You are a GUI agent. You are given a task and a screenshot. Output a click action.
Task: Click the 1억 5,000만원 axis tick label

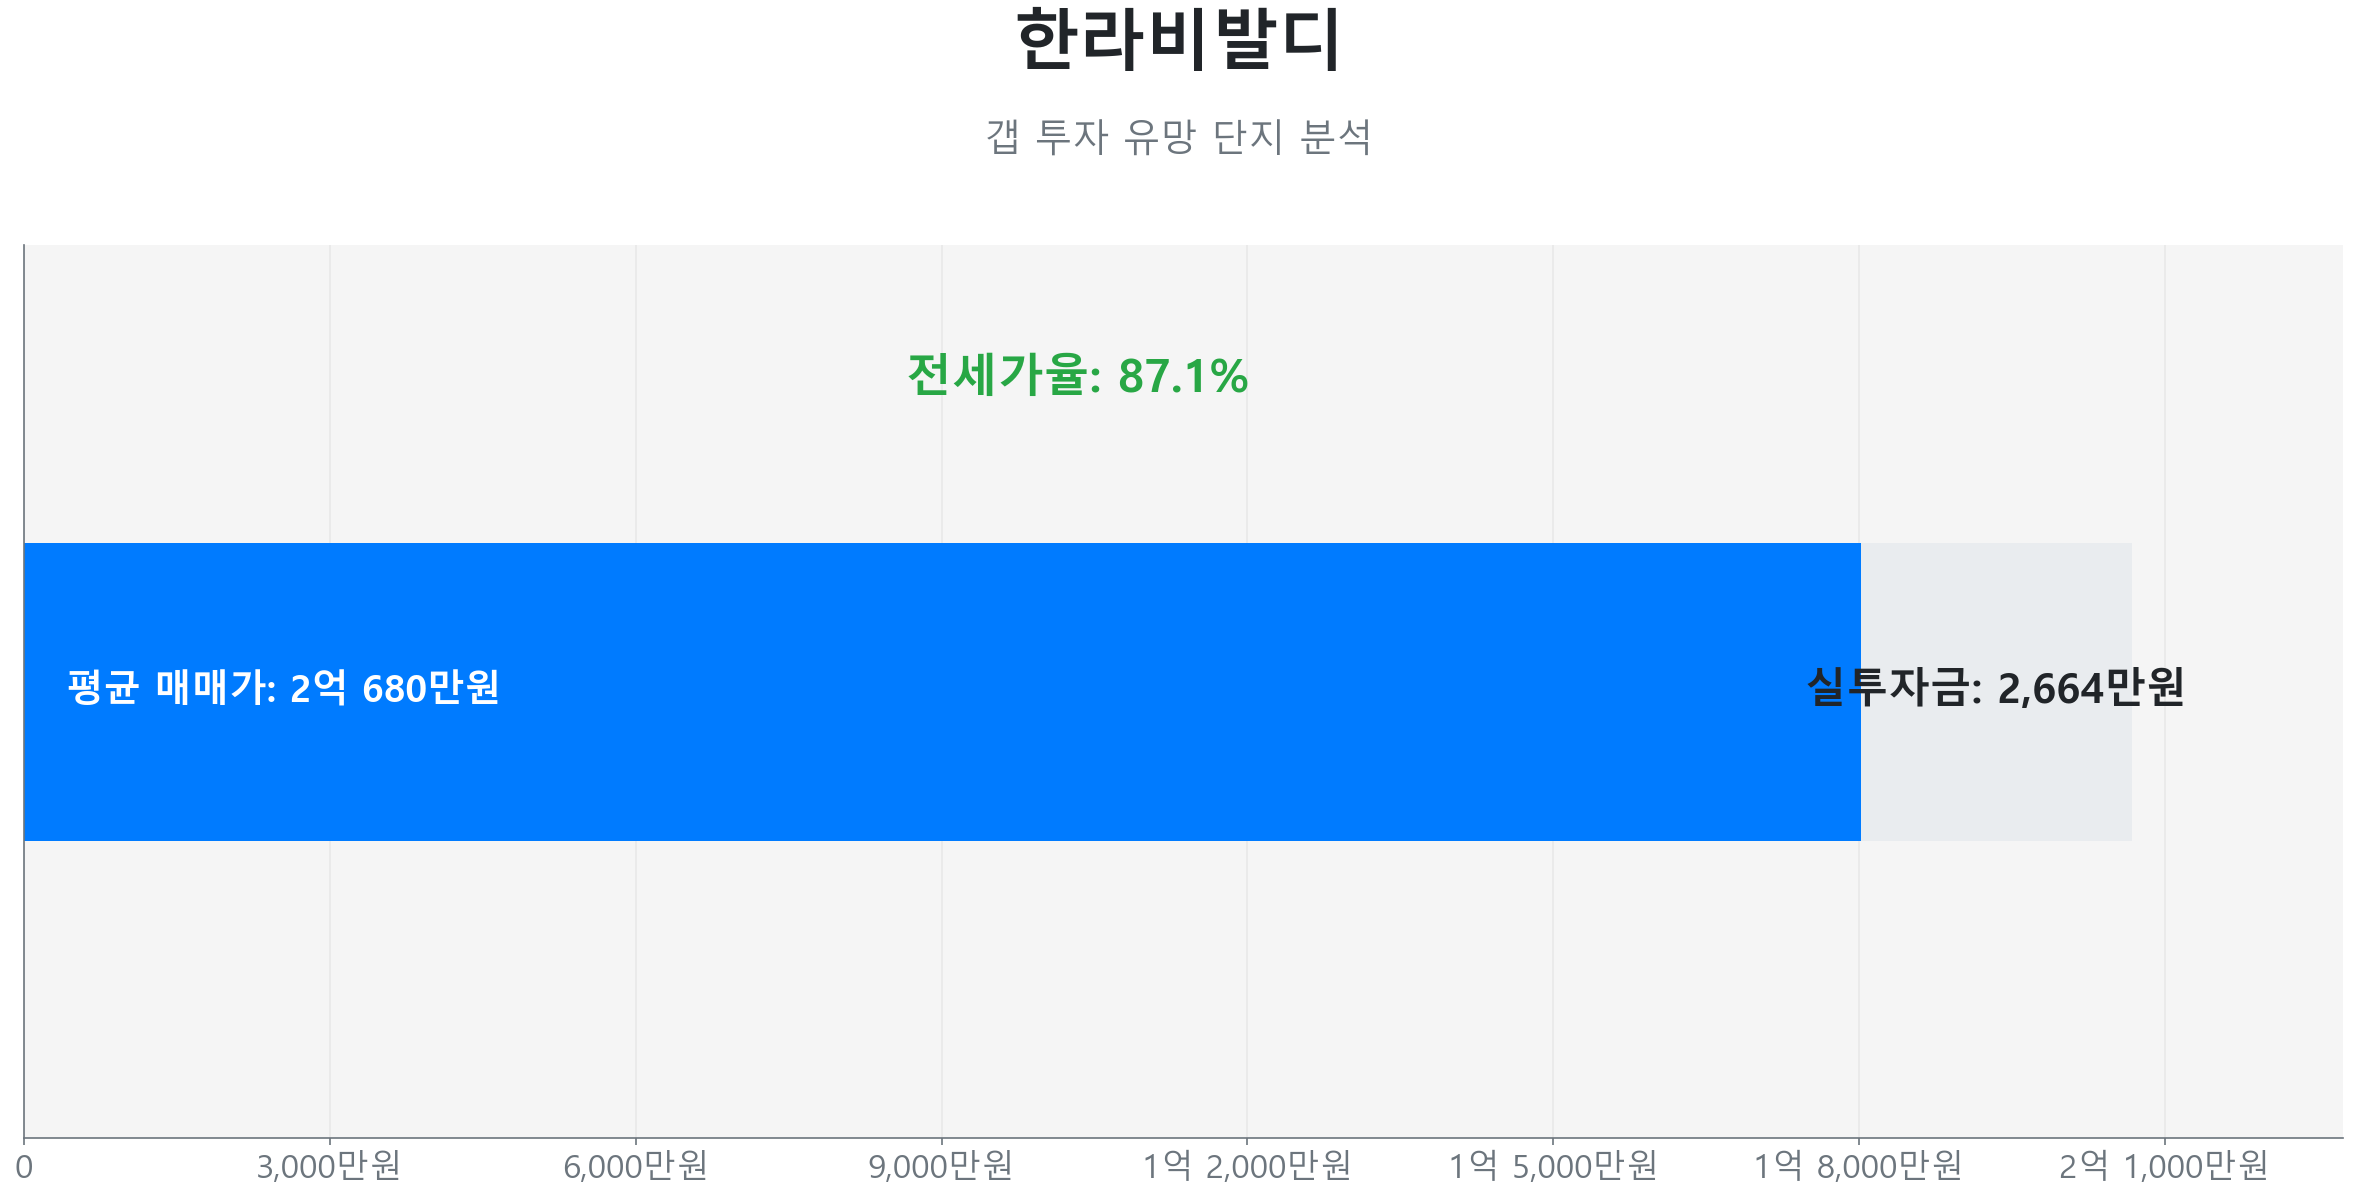(x=1553, y=1166)
